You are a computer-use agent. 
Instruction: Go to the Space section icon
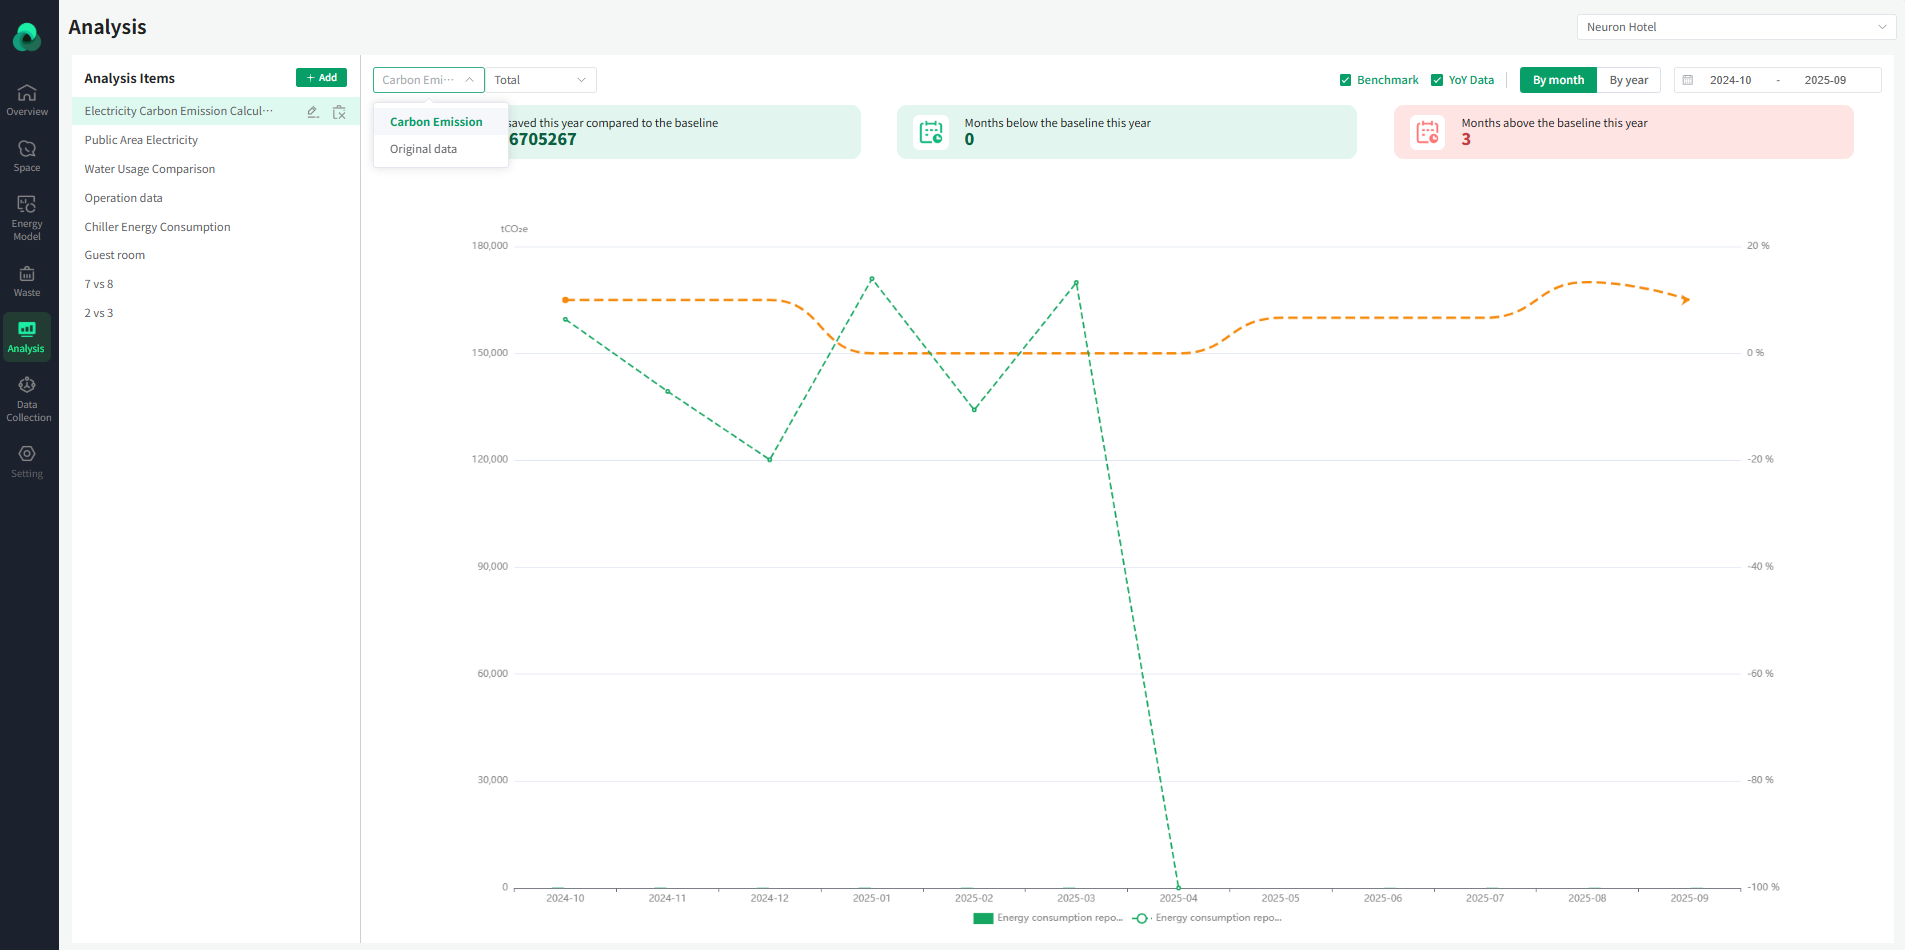point(27,155)
